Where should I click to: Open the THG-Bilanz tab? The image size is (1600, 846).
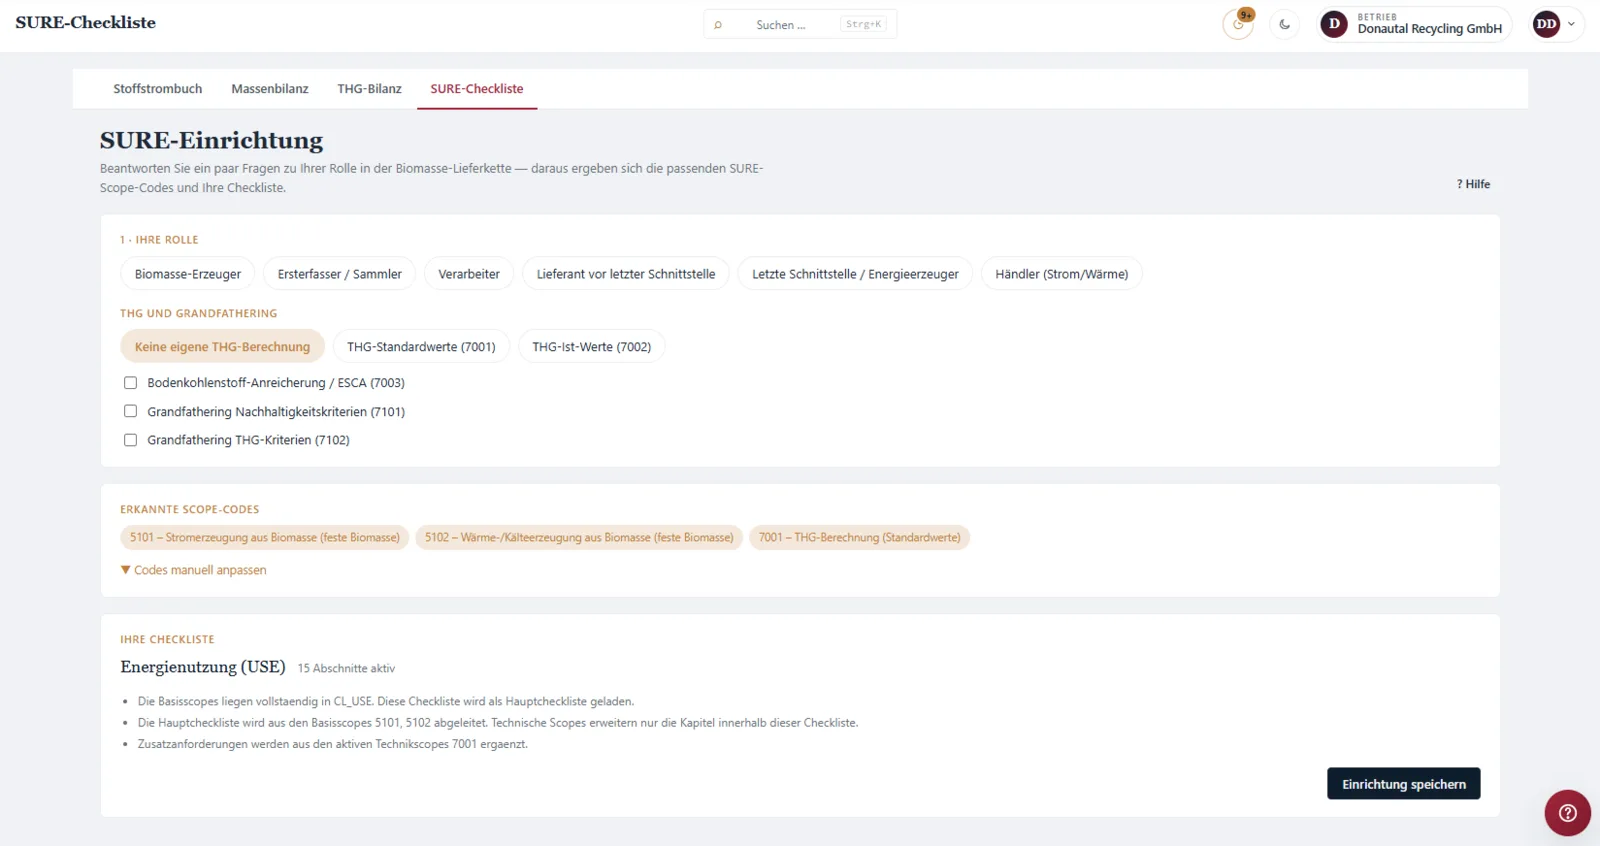coord(369,89)
